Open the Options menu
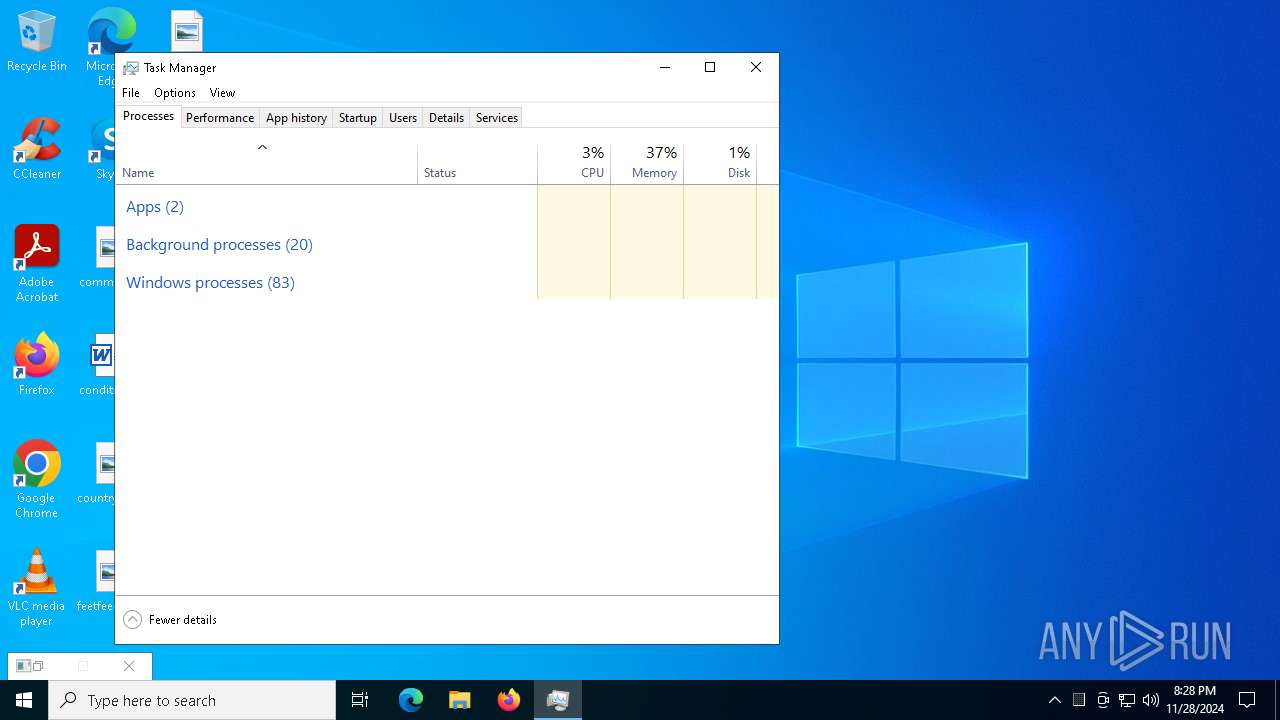Screen dimensions: 1280x720 tap(175, 93)
